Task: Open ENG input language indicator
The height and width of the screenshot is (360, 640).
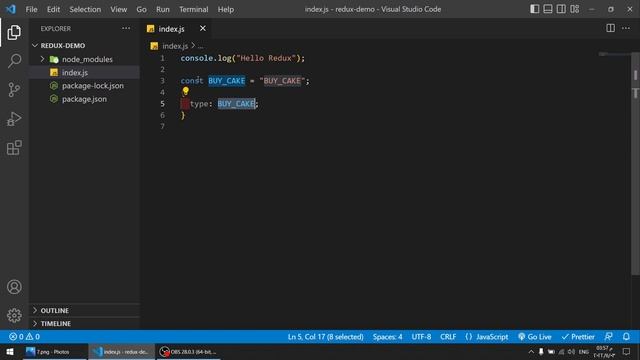Action: tap(584, 352)
